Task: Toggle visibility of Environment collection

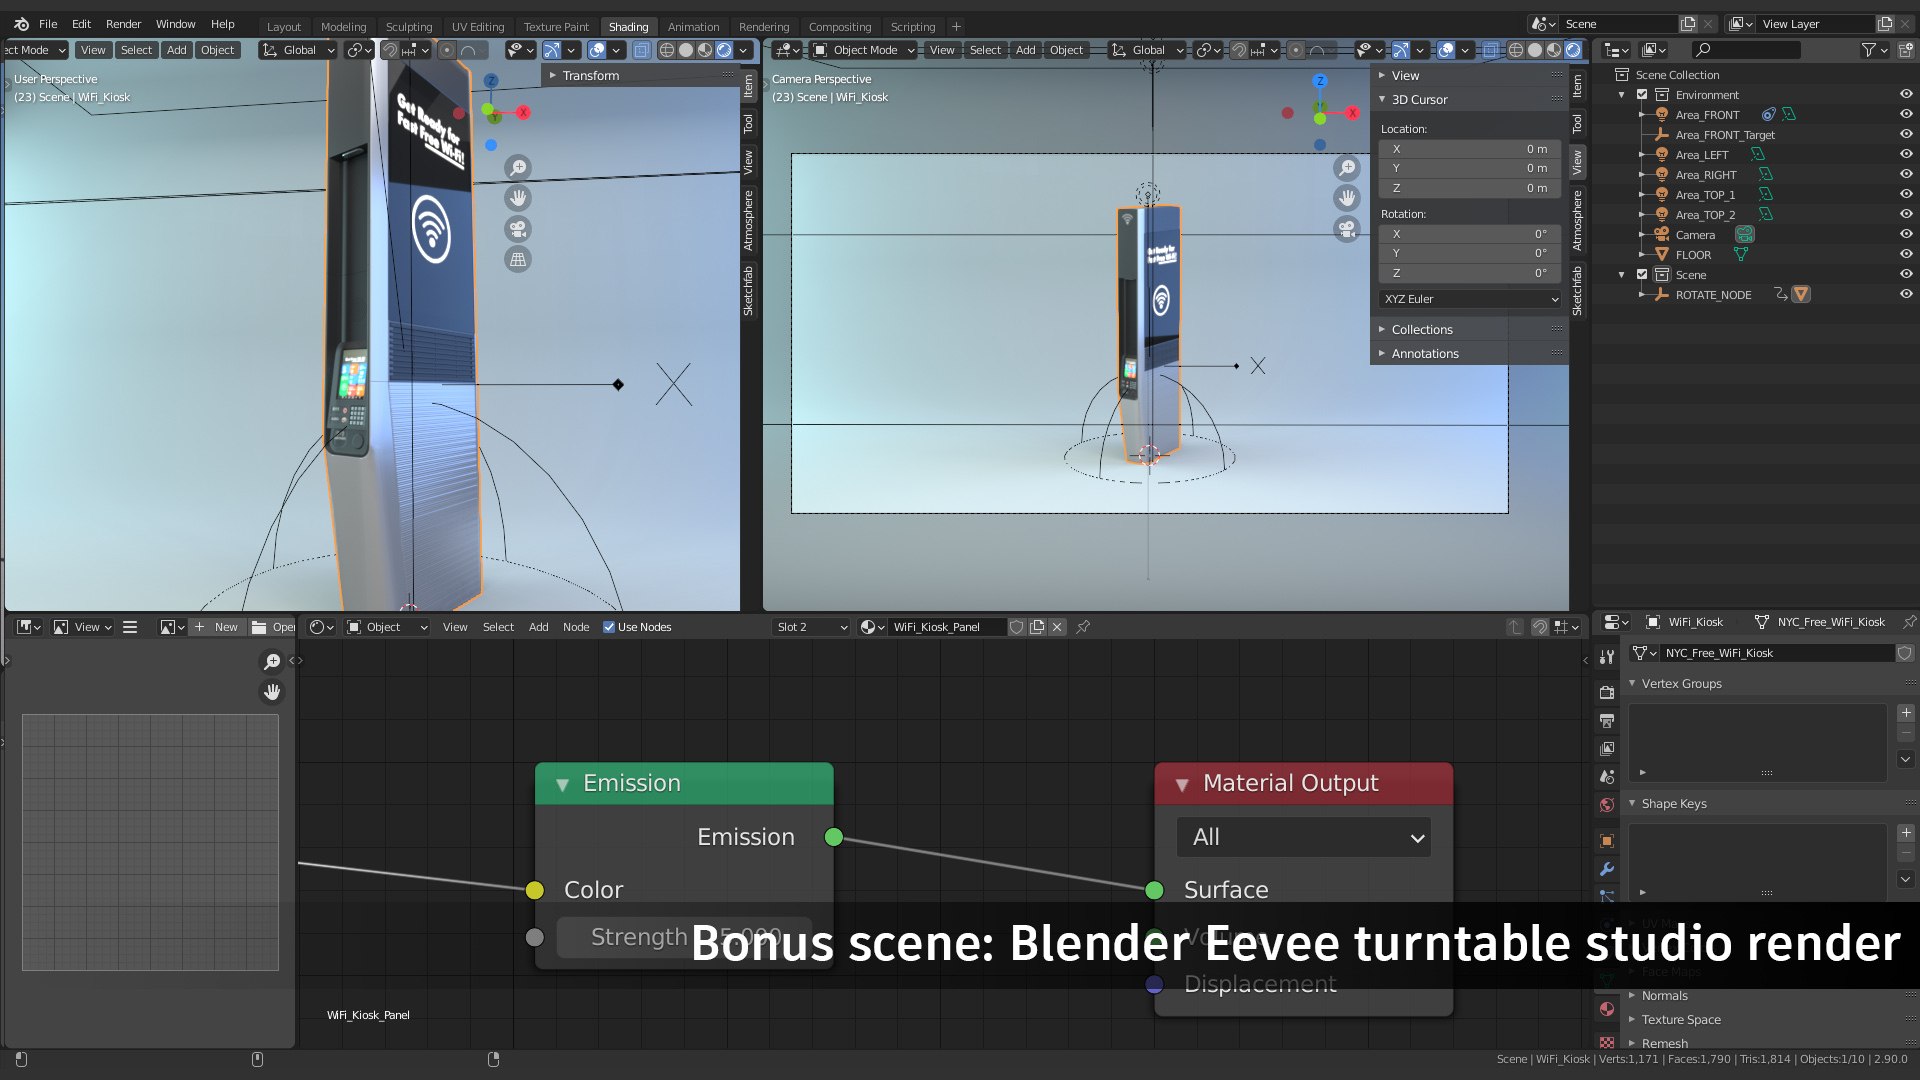Action: 1906,95
